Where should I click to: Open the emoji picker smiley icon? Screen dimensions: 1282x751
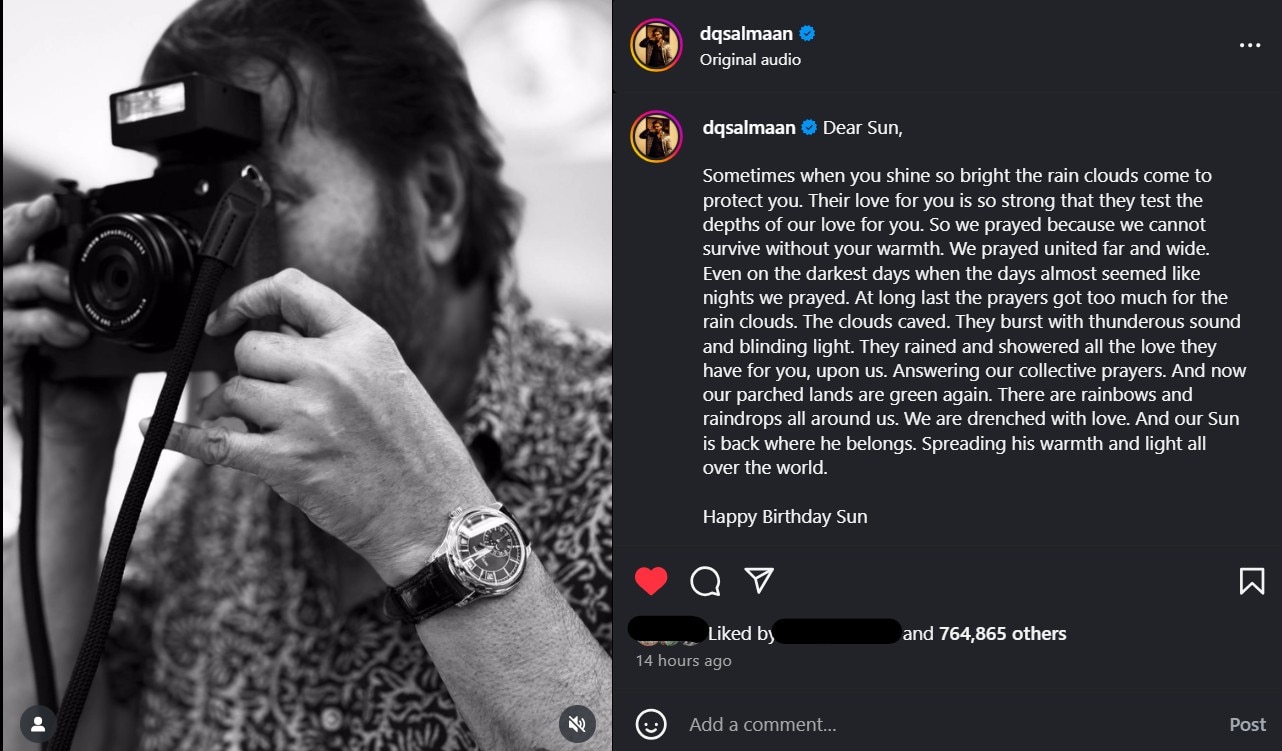(x=651, y=724)
